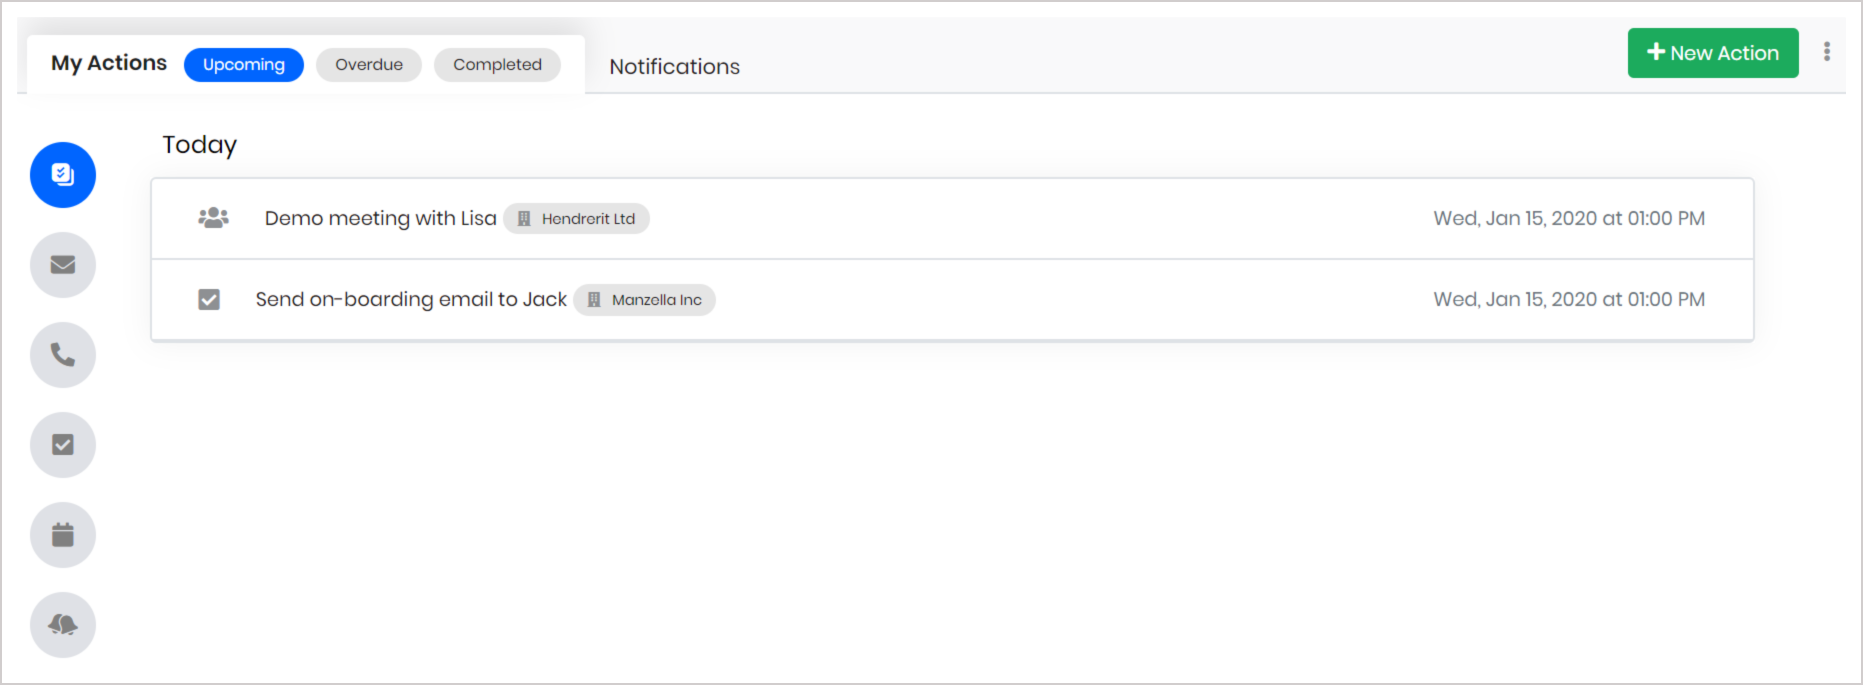Toggle the Upcoming actions filter
1863x685 pixels.
243,64
